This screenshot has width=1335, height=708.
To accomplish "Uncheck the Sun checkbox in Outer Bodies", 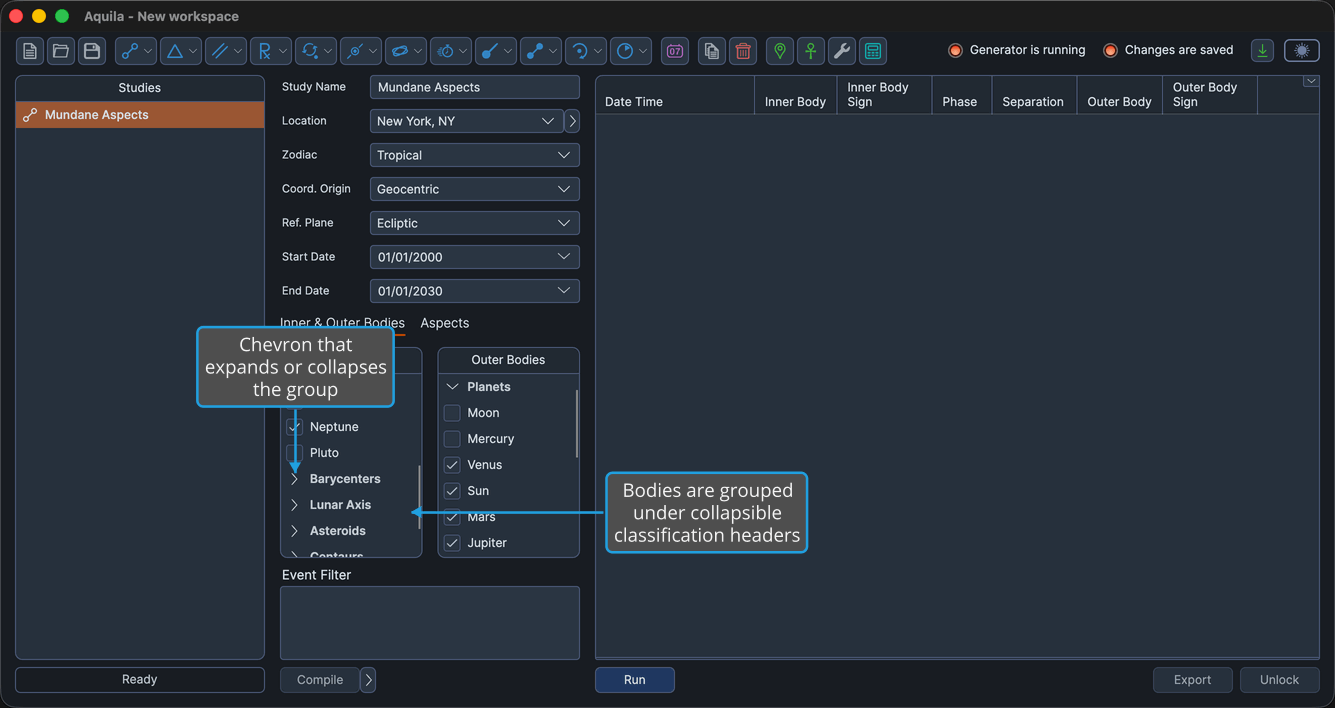I will pyautogui.click(x=452, y=491).
